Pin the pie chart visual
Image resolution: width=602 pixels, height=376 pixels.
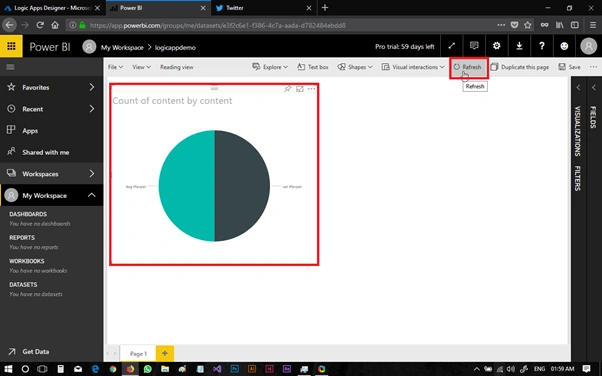pyautogui.click(x=287, y=89)
